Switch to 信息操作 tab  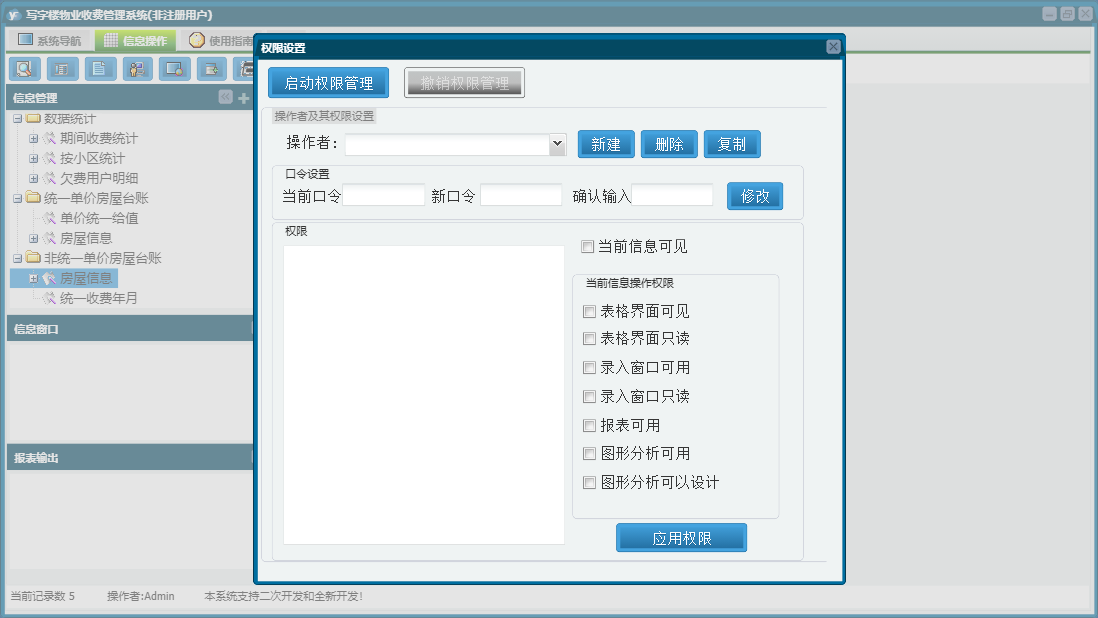tap(137, 41)
